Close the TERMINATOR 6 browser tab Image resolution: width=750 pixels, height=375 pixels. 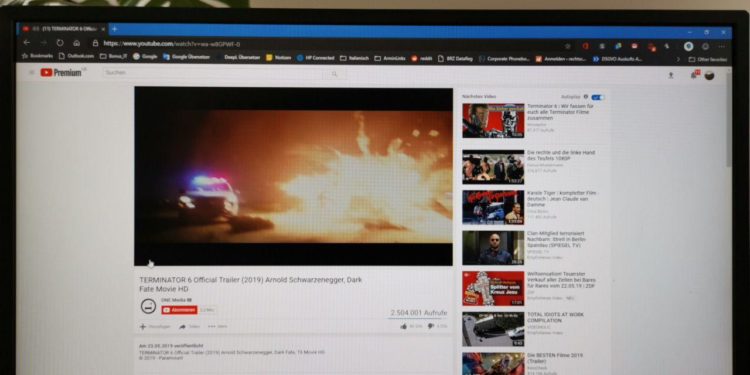tap(103, 29)
